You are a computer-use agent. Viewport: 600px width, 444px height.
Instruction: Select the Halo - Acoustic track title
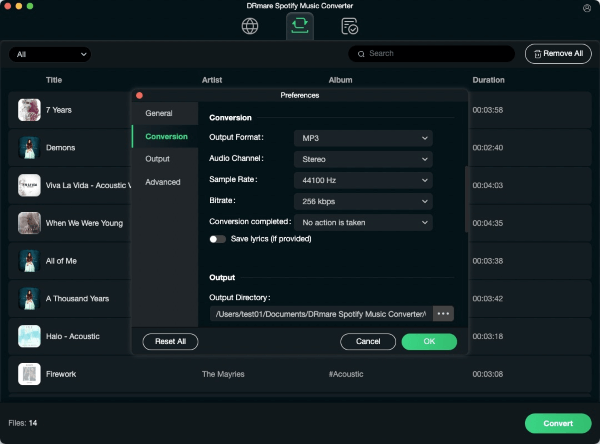tap(73, 336)
